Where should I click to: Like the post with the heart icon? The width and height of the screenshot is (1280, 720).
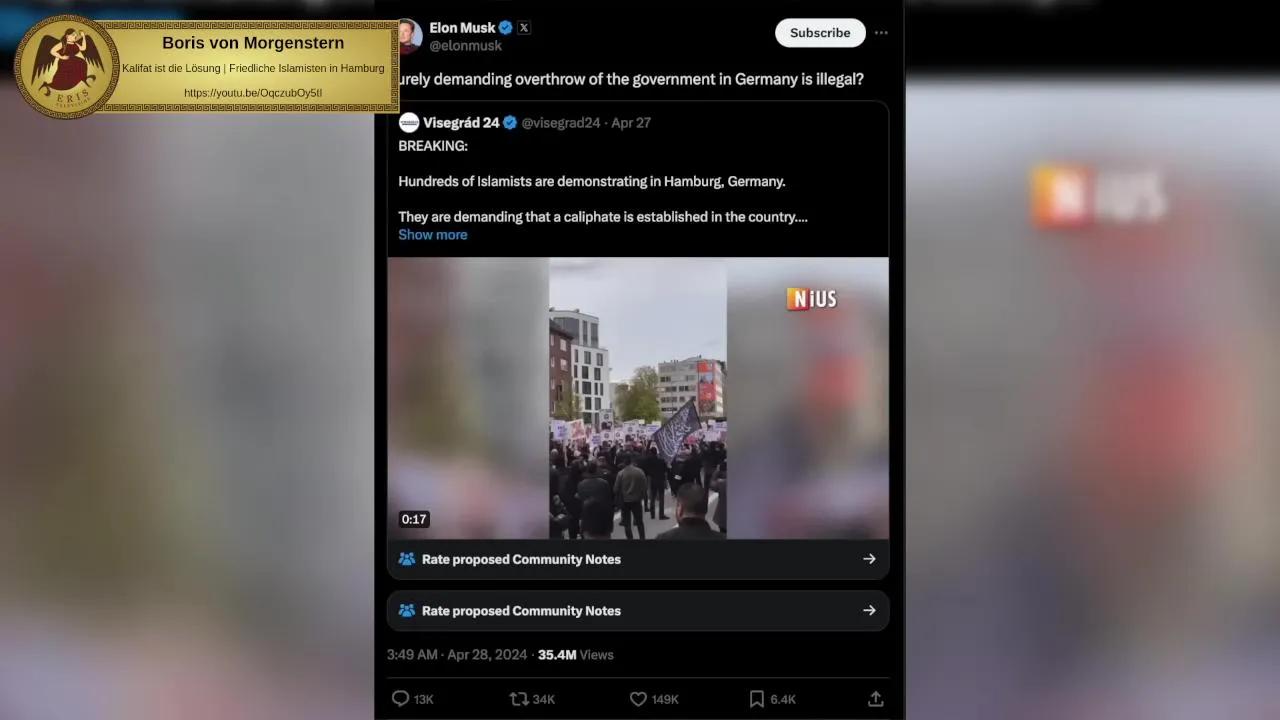pyautogui.click(x=638, y=699)
